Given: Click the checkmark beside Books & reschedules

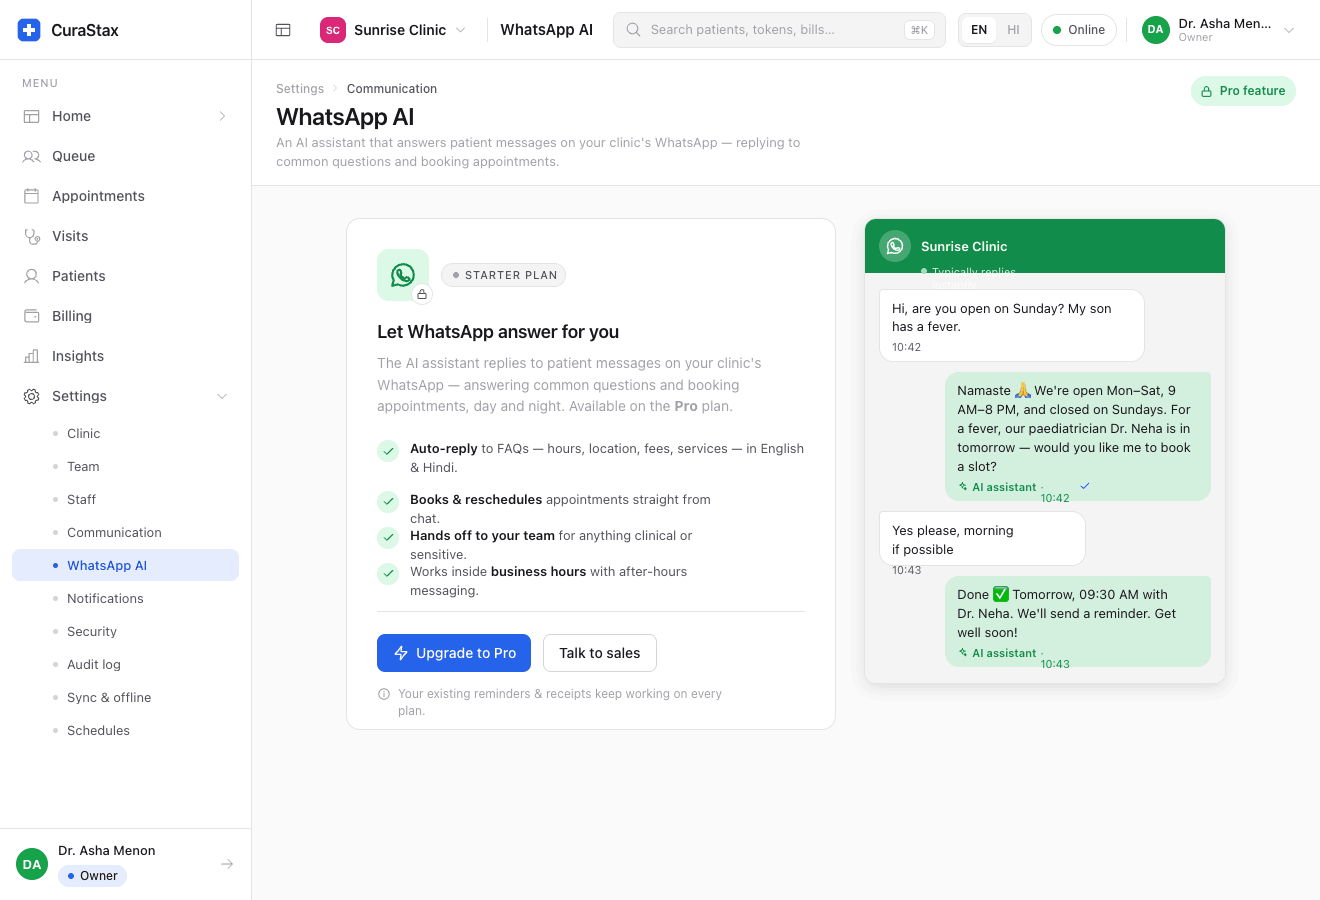Looking at the screenshot, I should pos(388,502).
